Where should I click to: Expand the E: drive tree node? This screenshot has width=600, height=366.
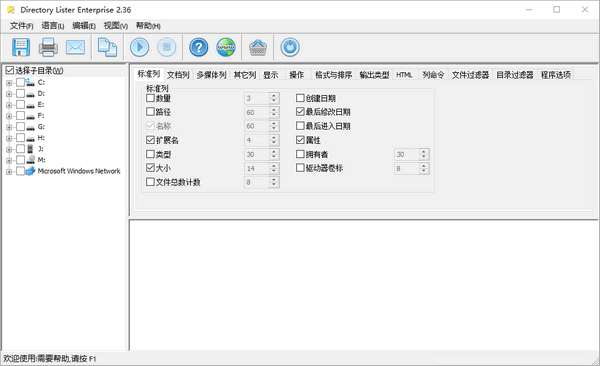click(x=9, y=105)
